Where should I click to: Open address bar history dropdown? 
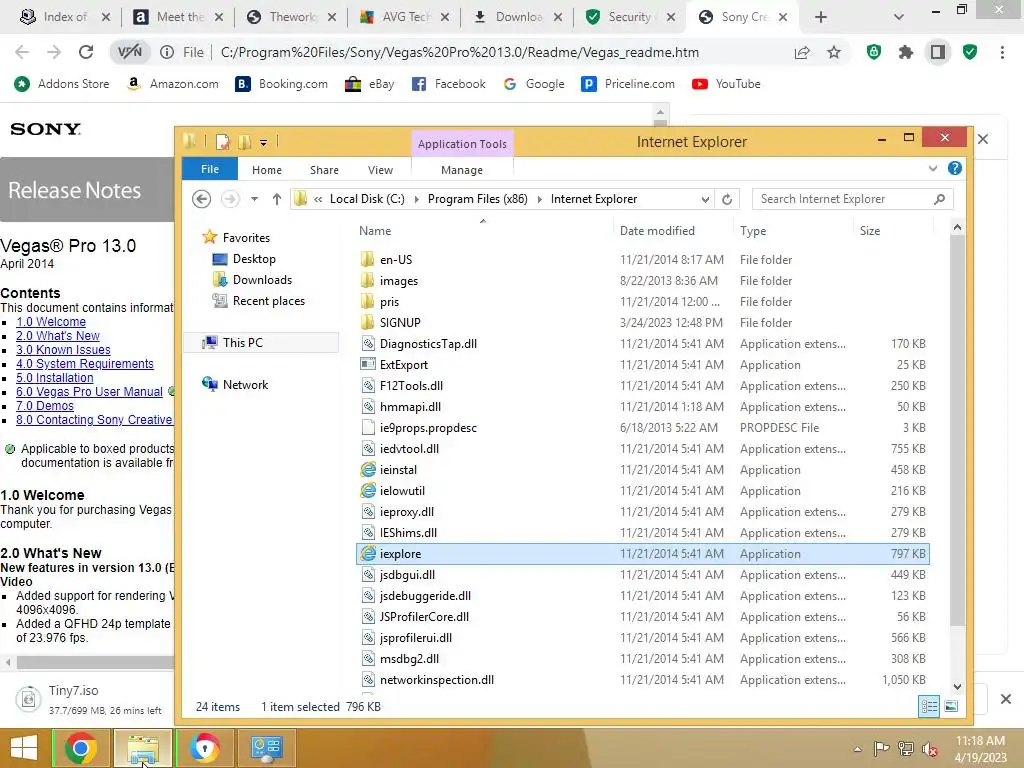[x=705, y=199]
